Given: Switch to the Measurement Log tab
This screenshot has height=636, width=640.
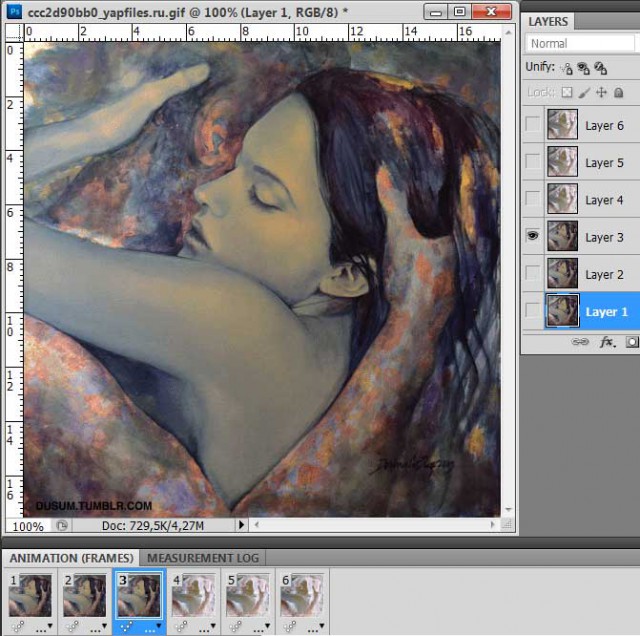Looking at the screenshot, I should [x=204, y=557].
